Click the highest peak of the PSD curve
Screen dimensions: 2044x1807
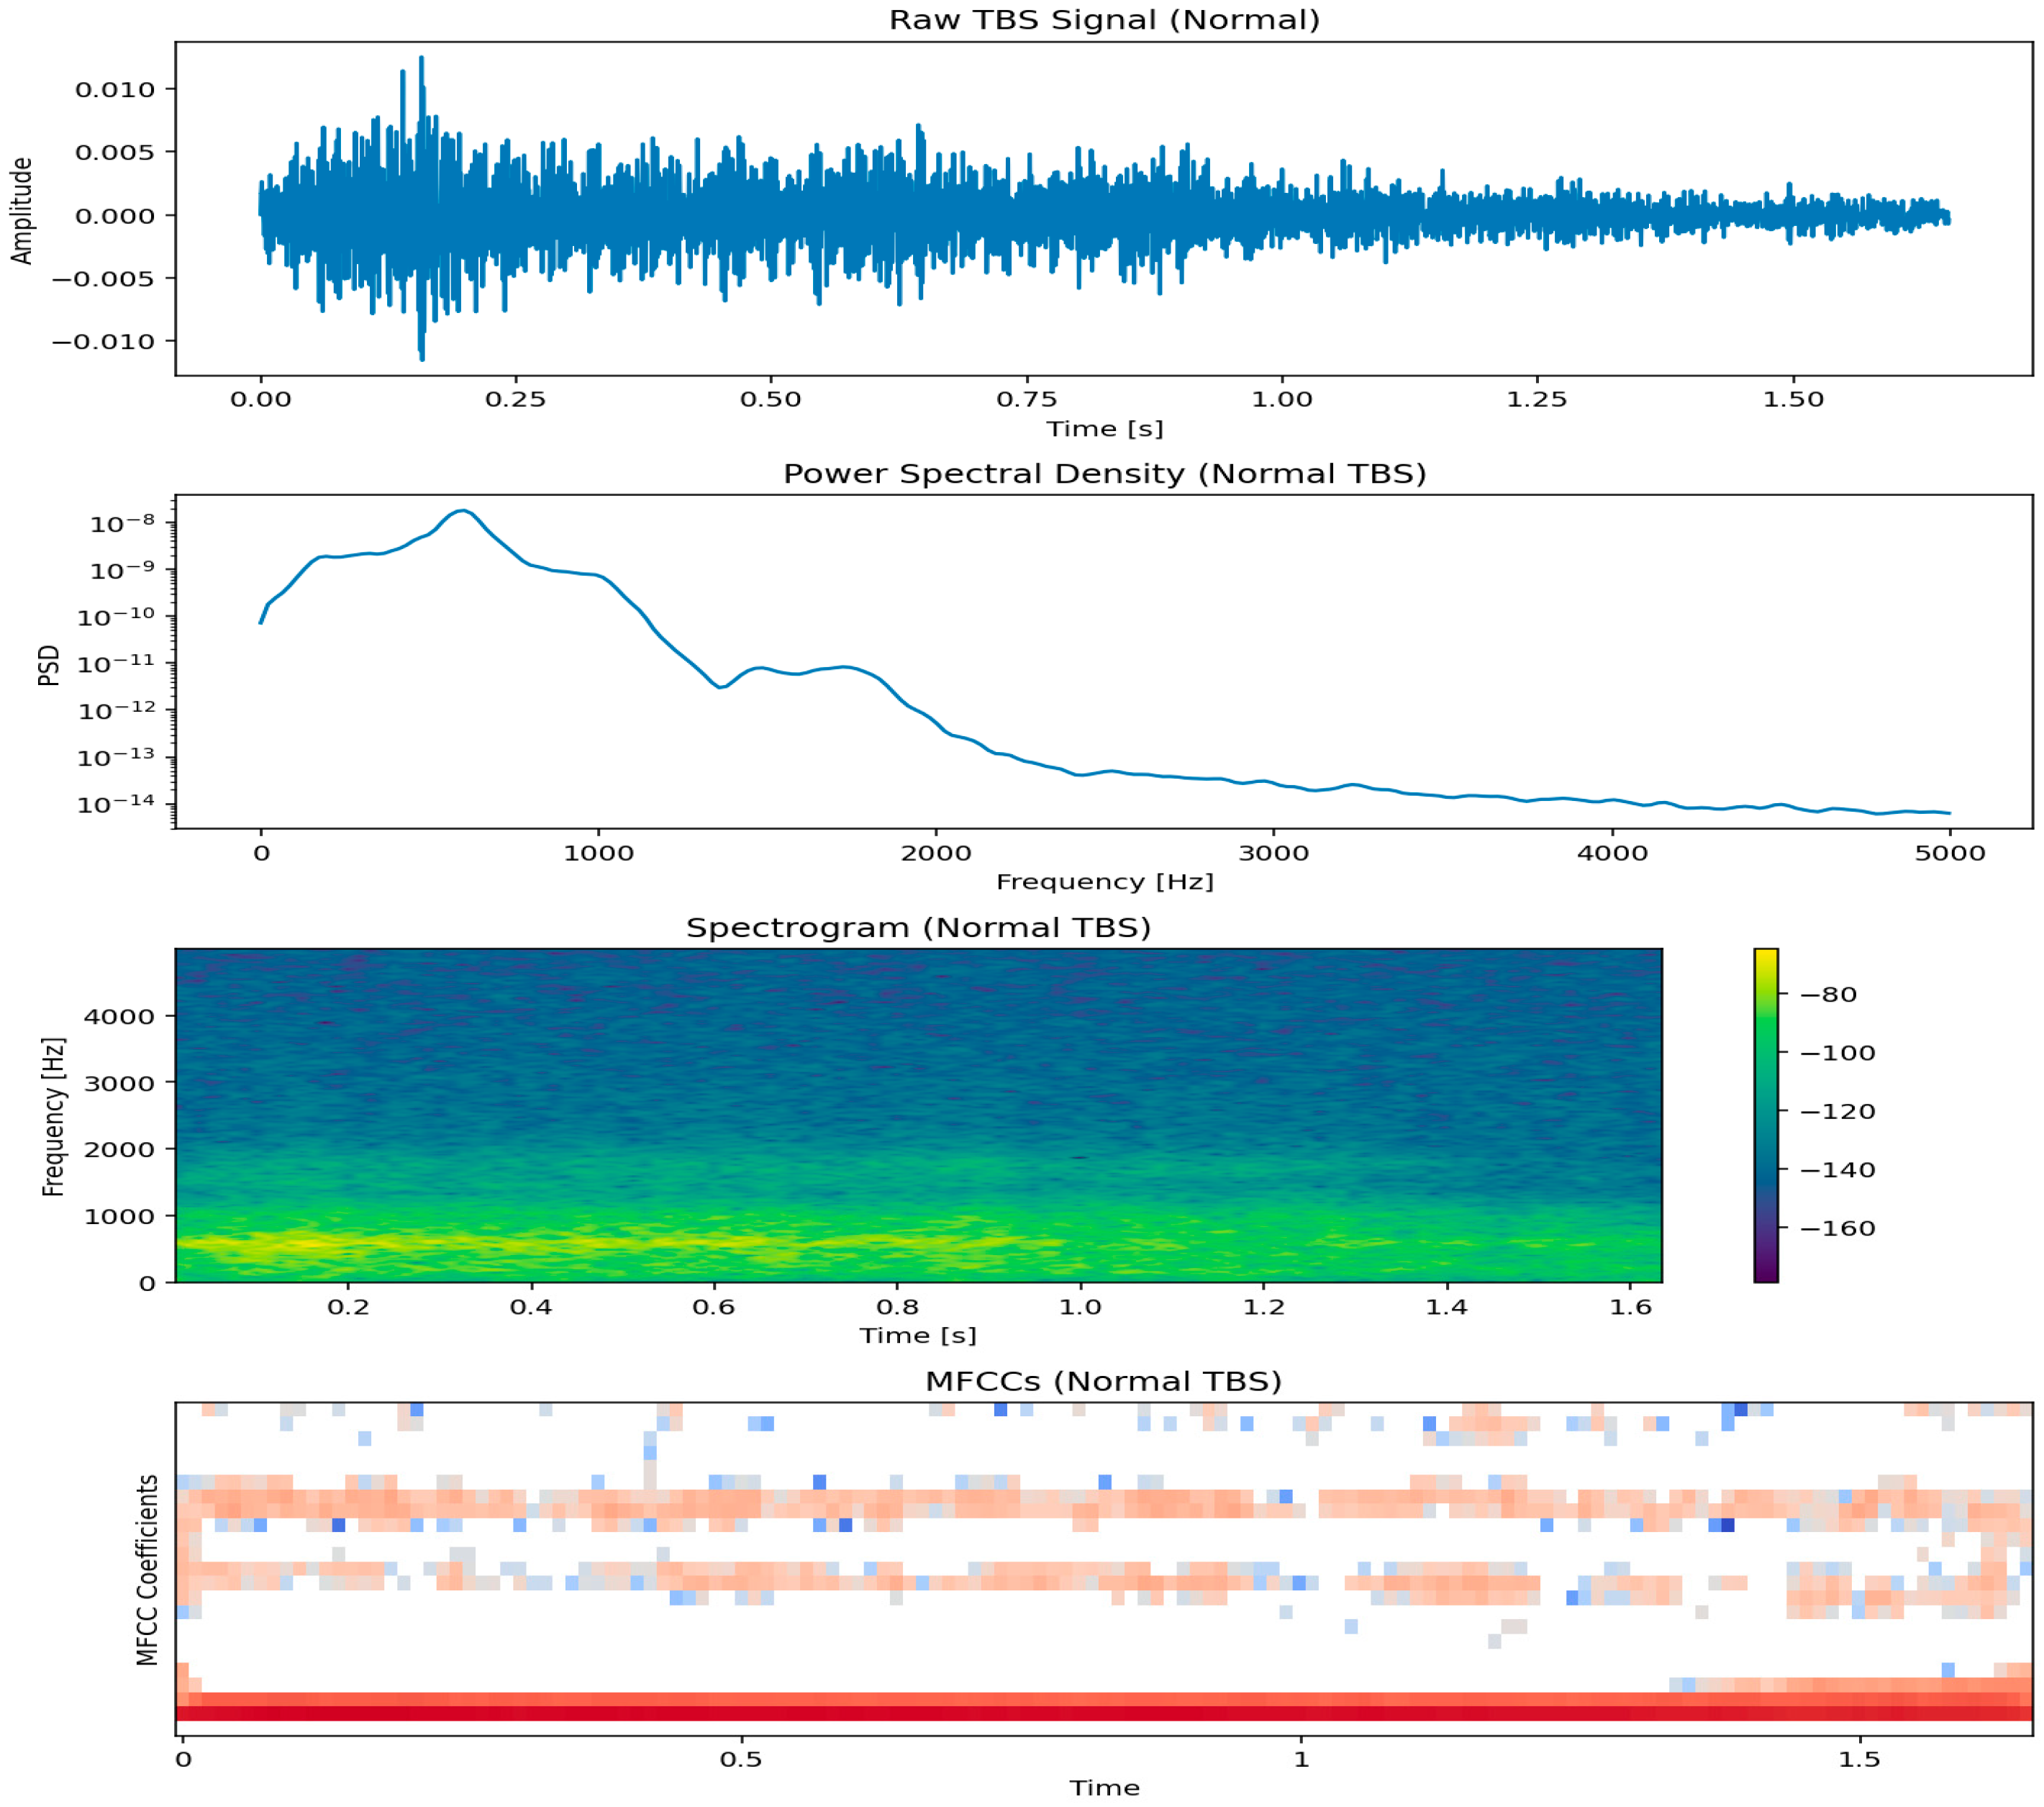(462, 511)
